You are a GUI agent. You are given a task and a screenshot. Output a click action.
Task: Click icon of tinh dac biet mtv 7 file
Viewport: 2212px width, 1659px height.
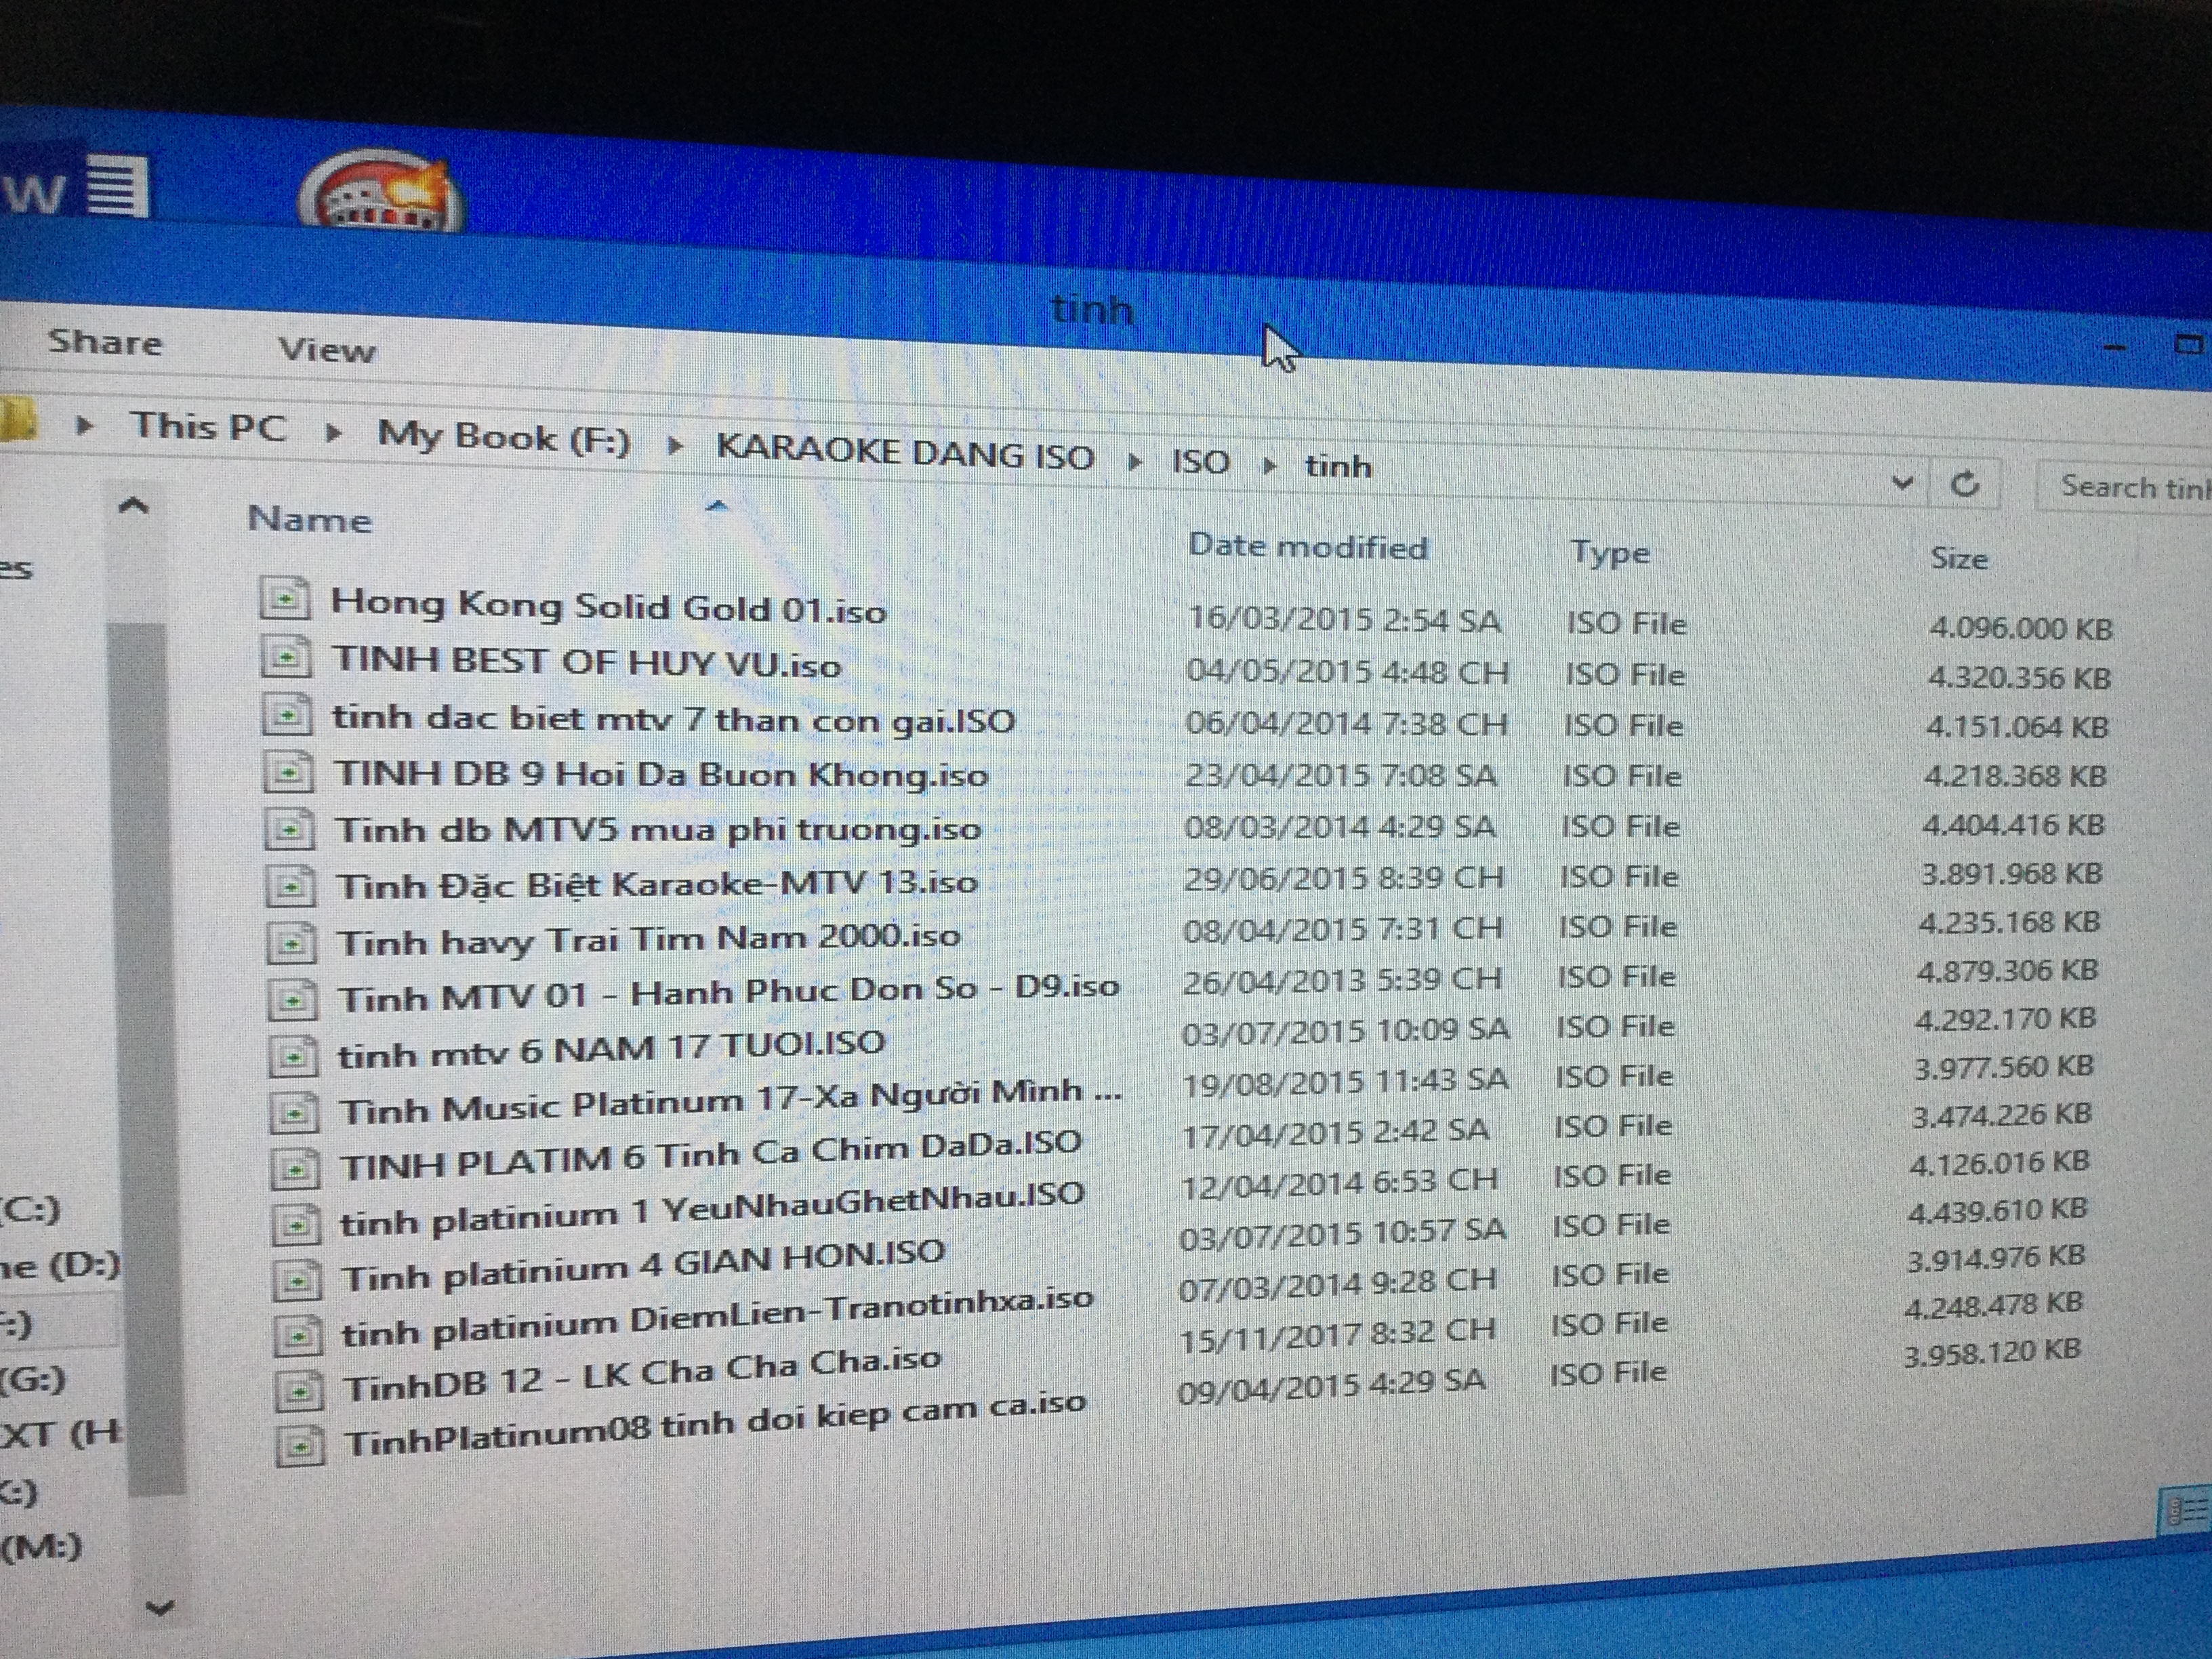pos(286,714)
